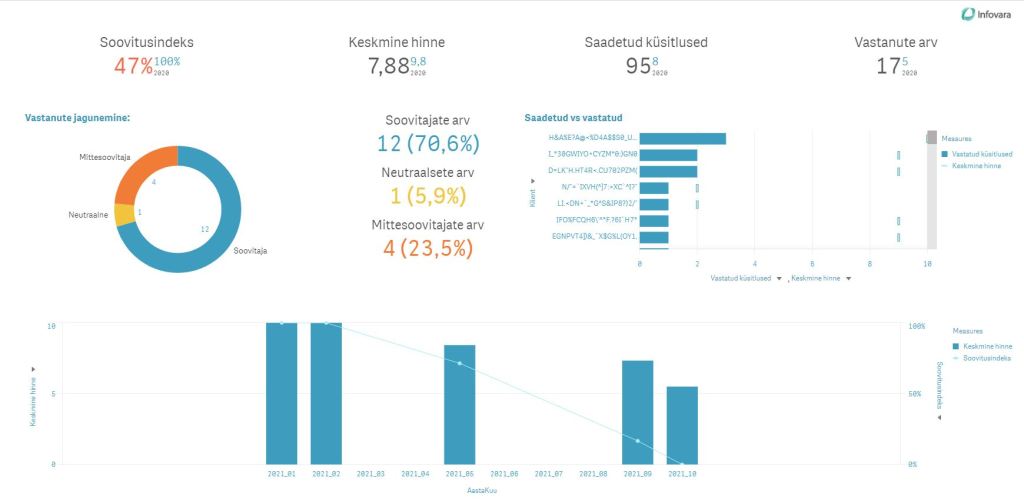Open the Keskmine hinne x-axis dropdown arrow
Image resolution: width=1024 pixels, height=501 pixels.
coord(848,279)
